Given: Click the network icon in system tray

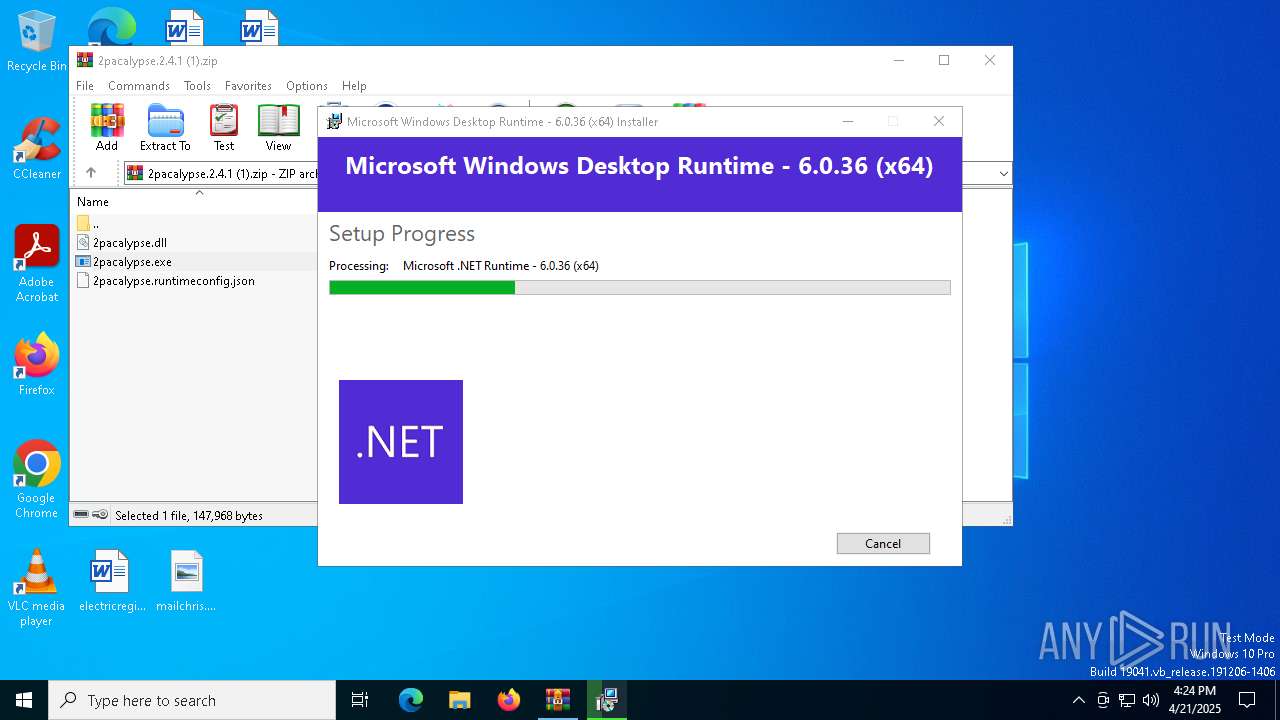Looking at the screenshot, I should [x=1127, y=700].
